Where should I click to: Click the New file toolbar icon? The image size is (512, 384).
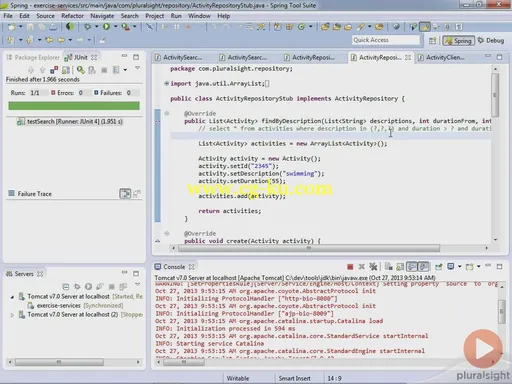(x=11, y=27)
